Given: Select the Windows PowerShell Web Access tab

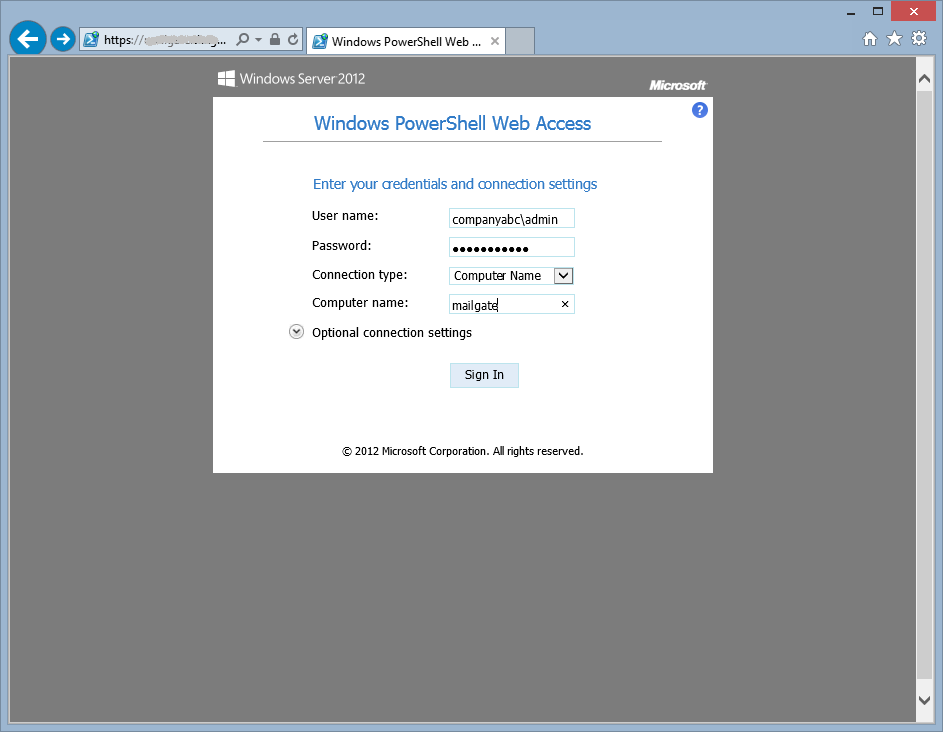Looking at the screenshot, I should coord(400,42).
